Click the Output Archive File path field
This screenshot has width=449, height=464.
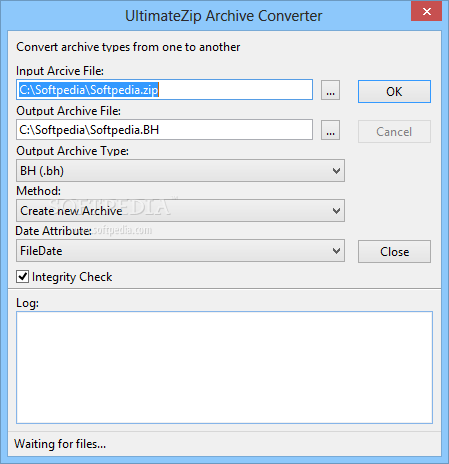click(164, 130)
